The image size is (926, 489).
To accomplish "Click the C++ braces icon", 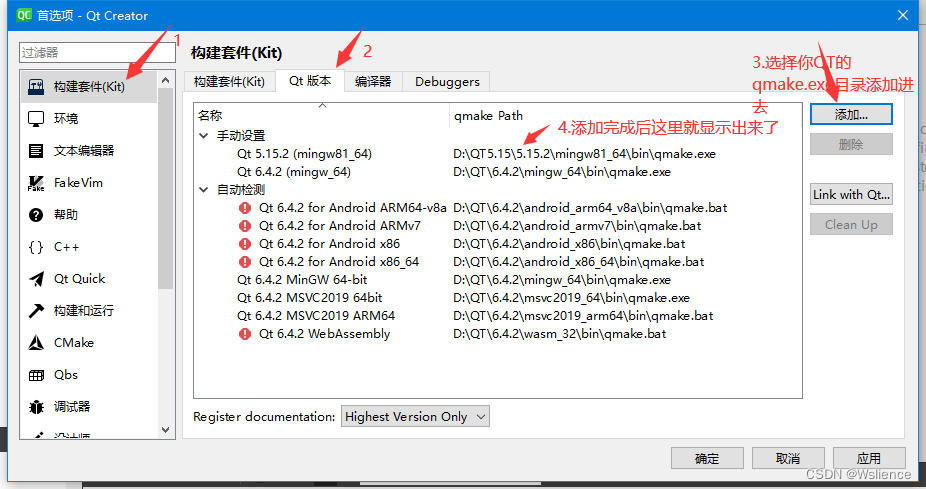I will click(x=36, y=247).
